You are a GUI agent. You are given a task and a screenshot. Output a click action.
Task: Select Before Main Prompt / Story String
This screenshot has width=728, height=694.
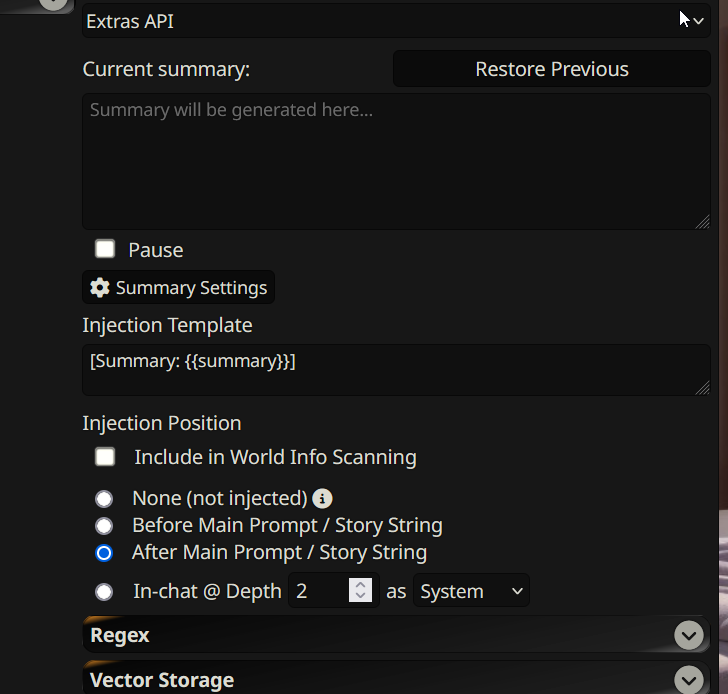tap(104, 526)
